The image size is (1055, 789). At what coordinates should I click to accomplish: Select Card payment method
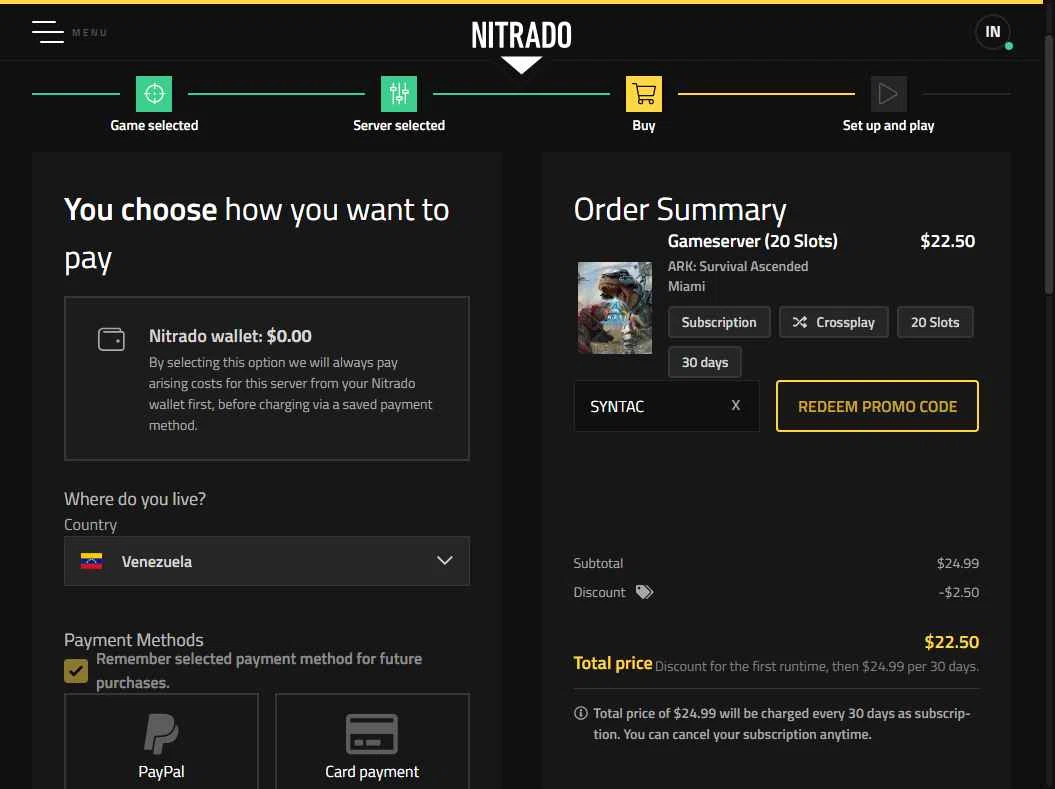tap(372, 741)
